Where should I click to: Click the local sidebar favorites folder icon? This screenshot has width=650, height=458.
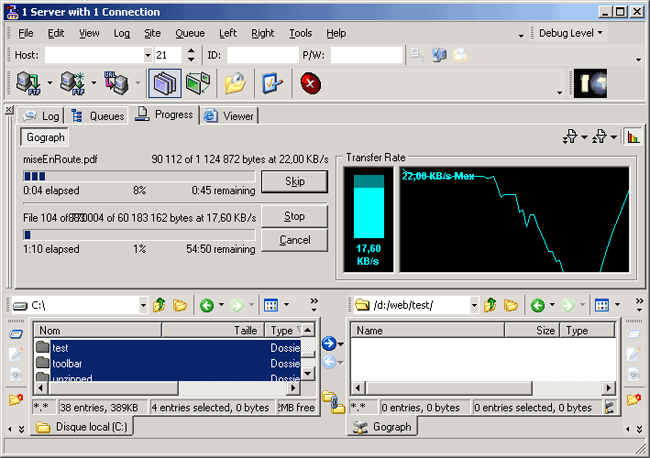(16, 400)
